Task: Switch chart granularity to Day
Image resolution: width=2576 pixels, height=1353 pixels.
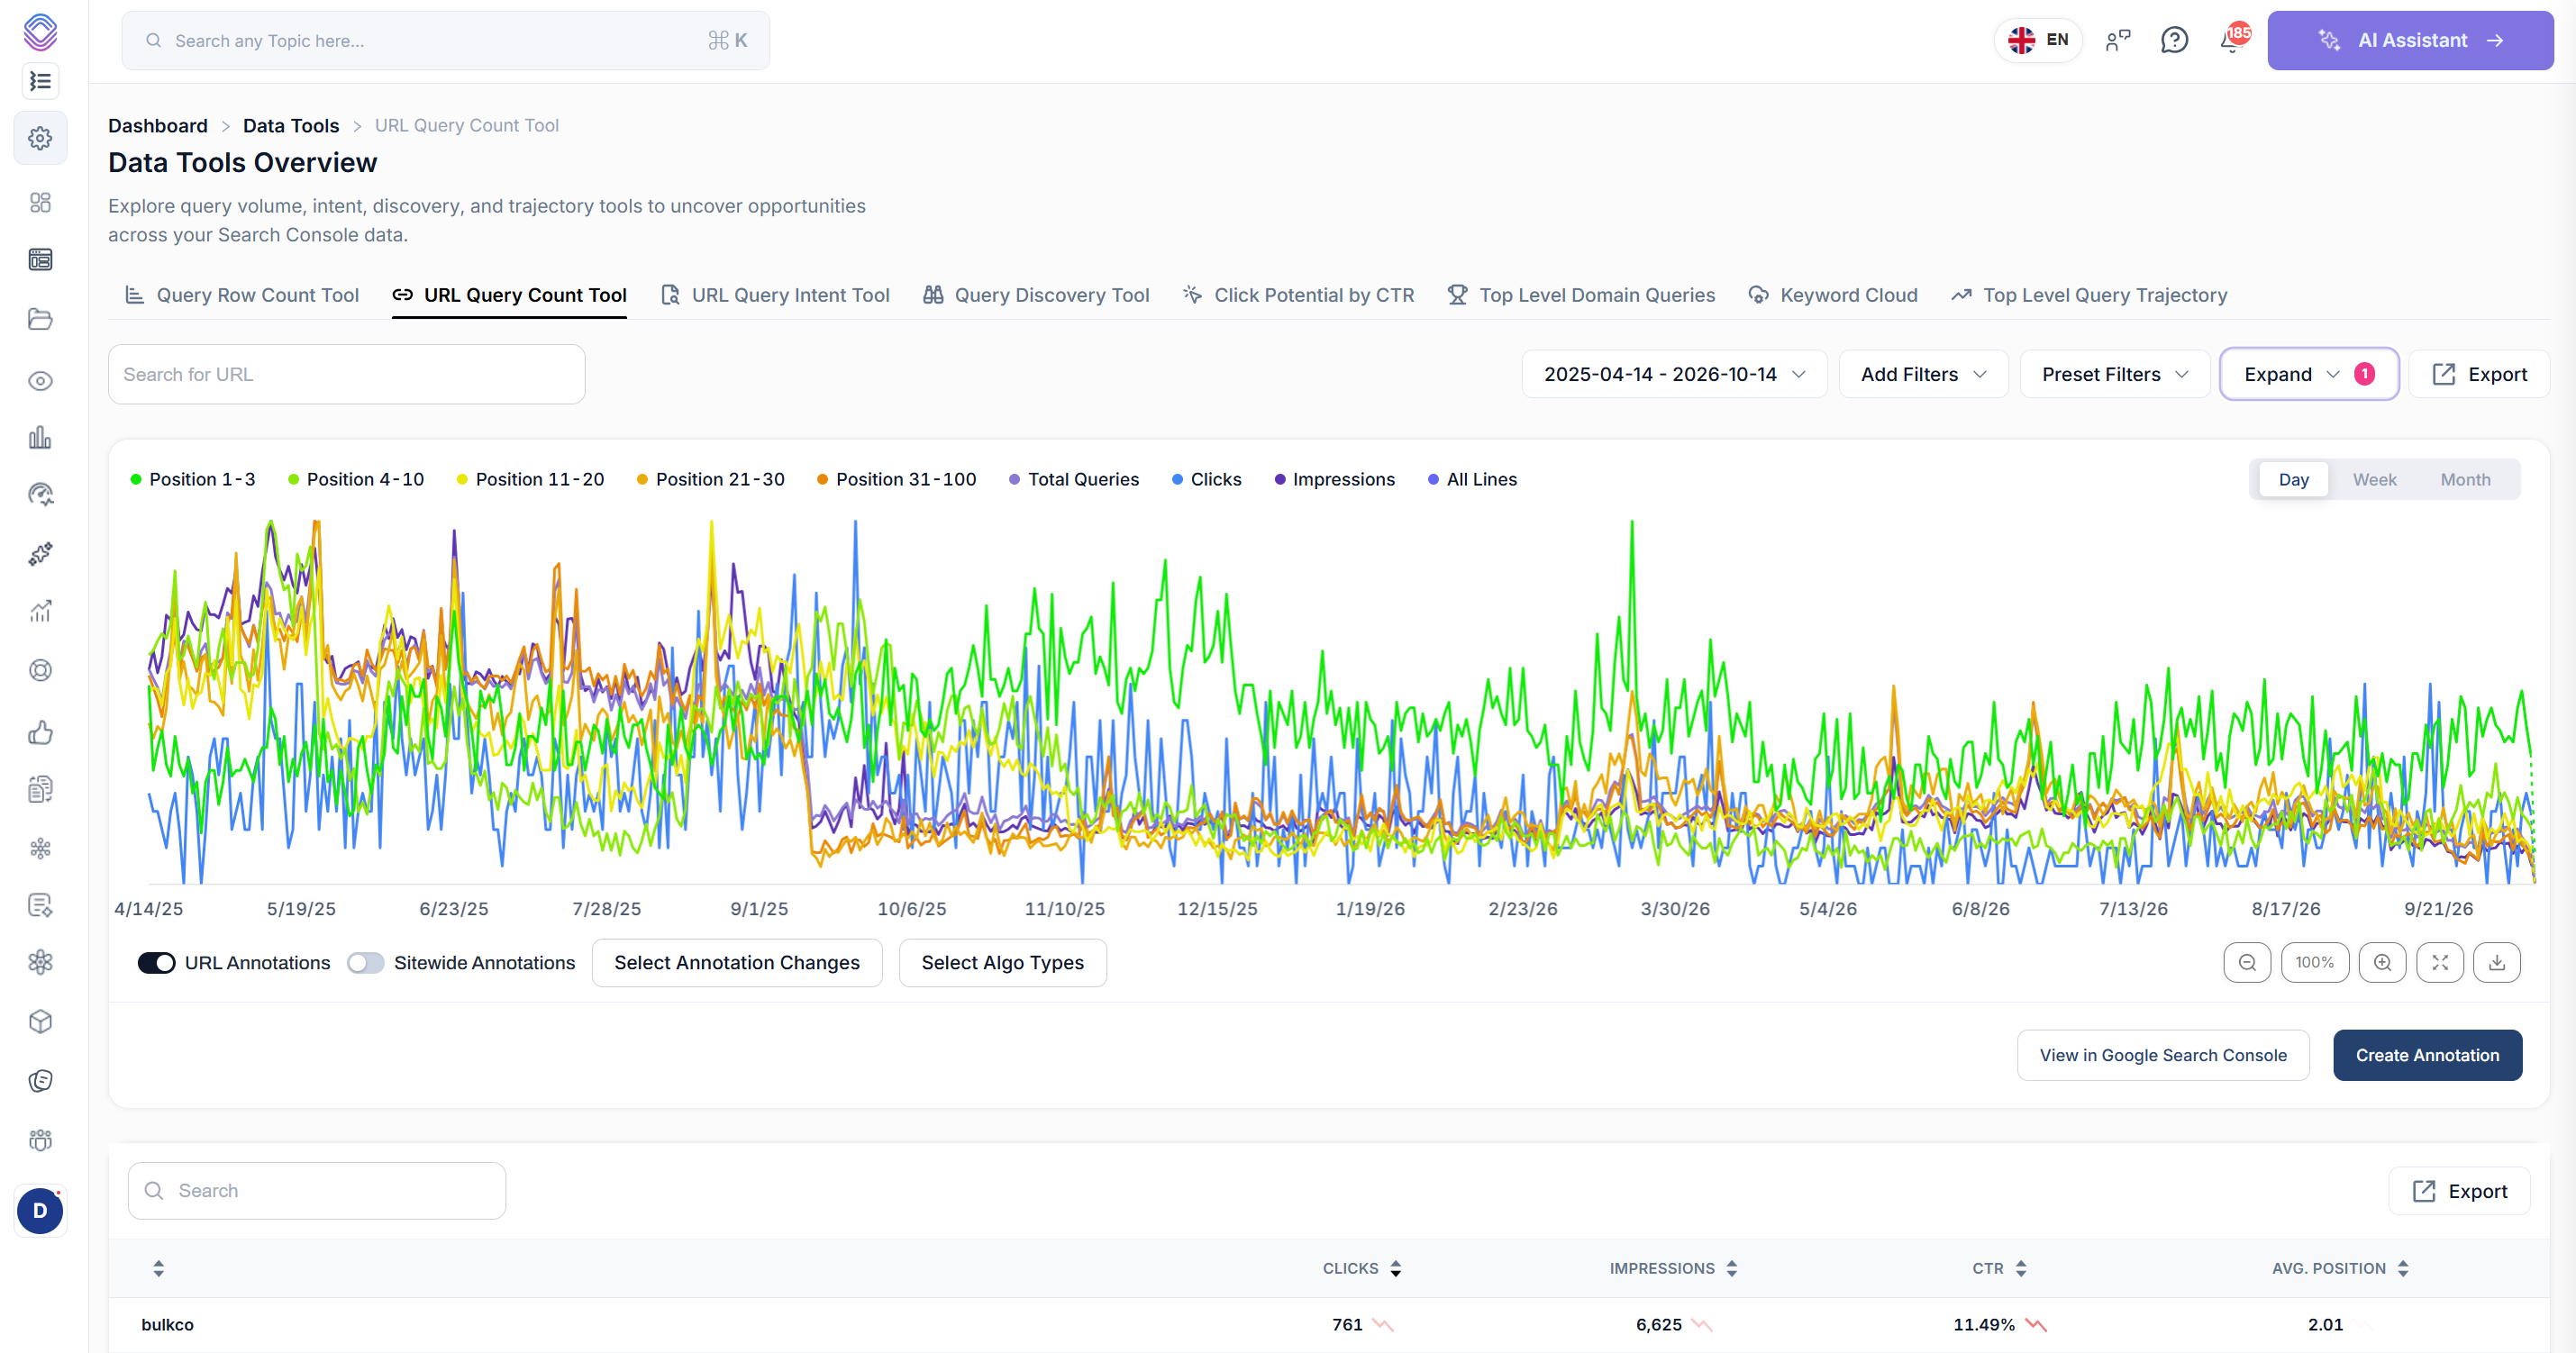Action: point(2294,479)
